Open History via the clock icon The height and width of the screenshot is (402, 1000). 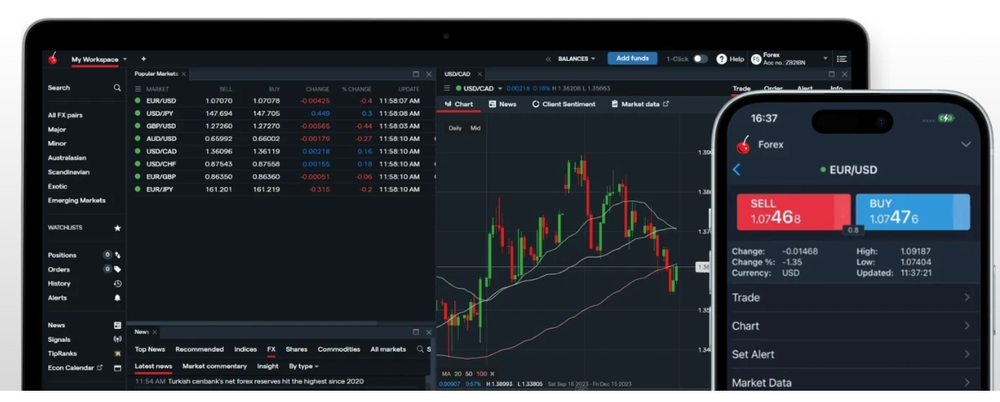point(117,284)
